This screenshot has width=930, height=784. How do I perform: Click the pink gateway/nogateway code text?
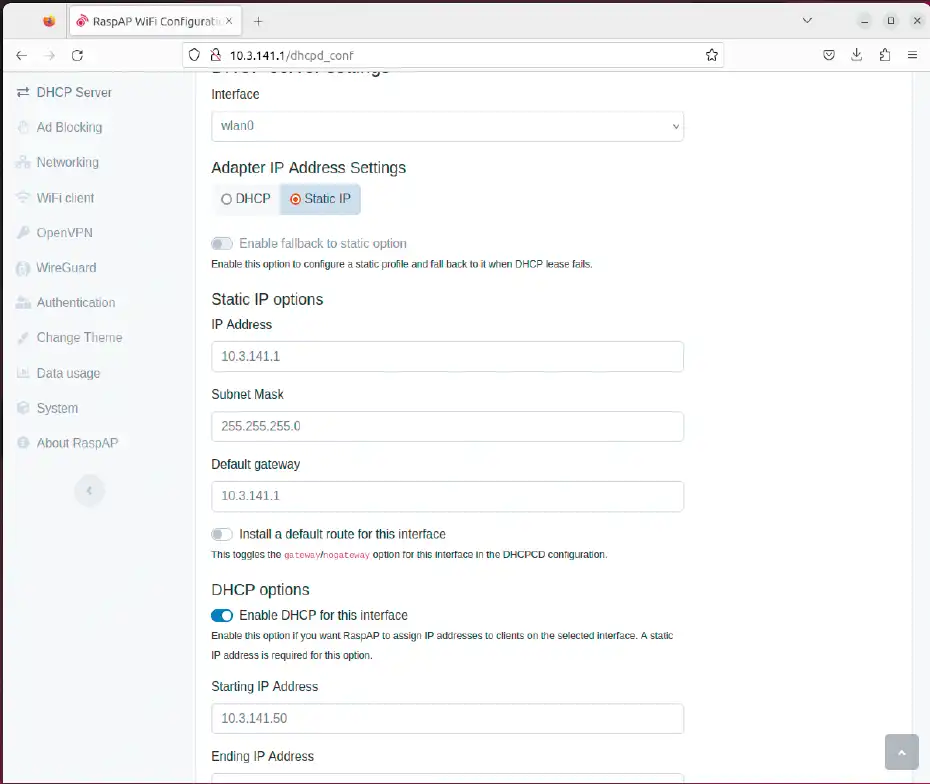pyautogui.click(x=327, y=555)
